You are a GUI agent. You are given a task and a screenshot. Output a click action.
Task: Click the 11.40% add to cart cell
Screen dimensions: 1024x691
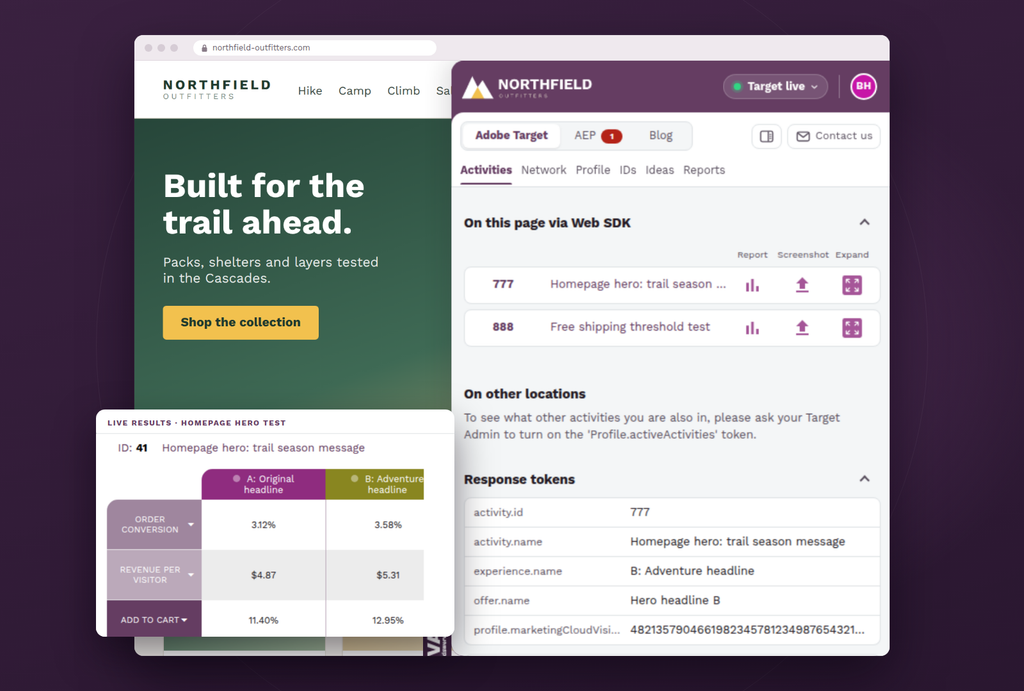coord(263,620)
